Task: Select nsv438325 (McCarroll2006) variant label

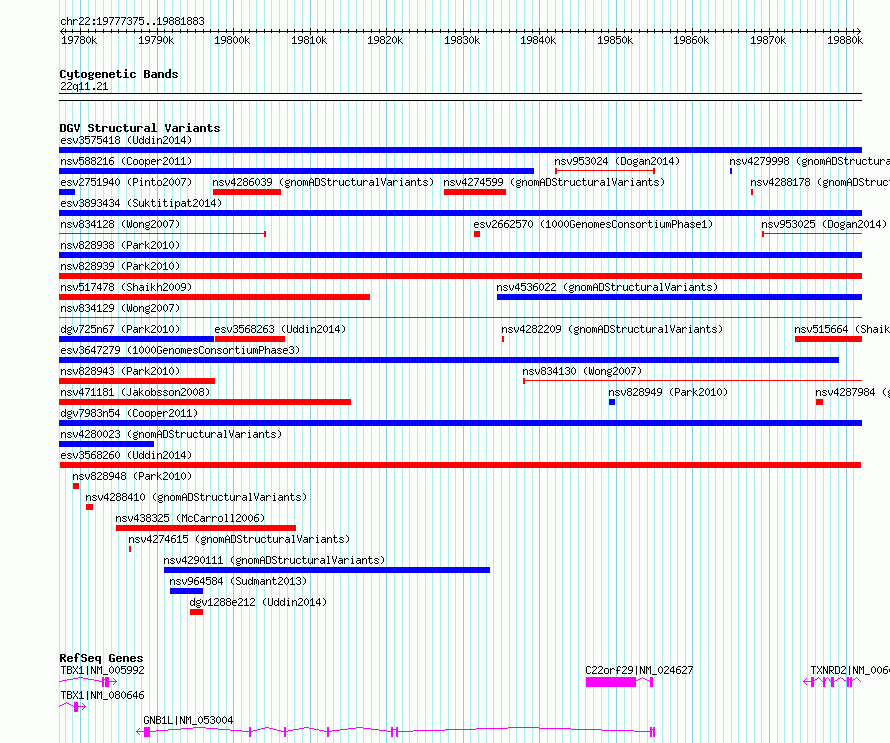Action: (190, 518)
